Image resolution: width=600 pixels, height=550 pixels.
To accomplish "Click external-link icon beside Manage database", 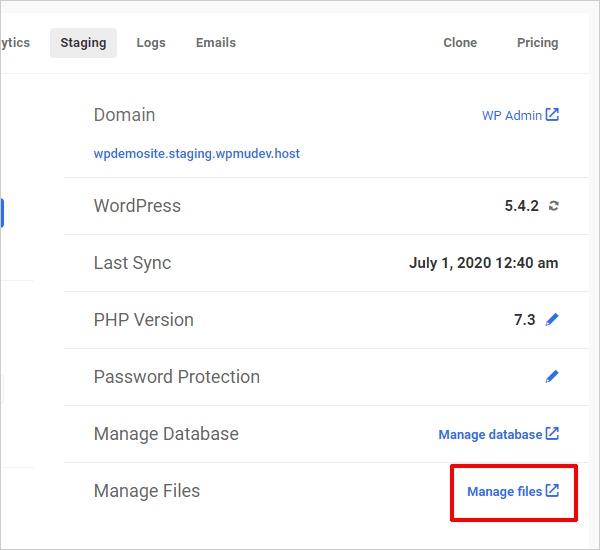I will [552, 433].
